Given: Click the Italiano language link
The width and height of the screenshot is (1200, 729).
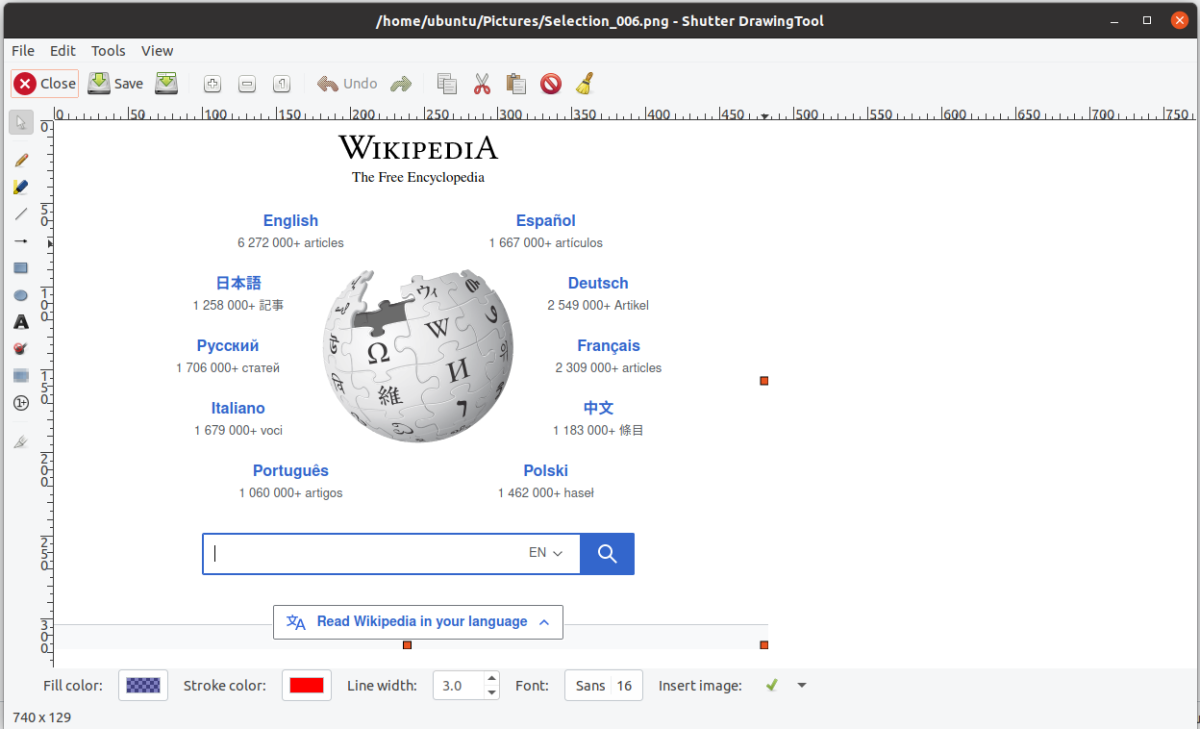Looking at the screenshot, I should [x=238, y=408].
